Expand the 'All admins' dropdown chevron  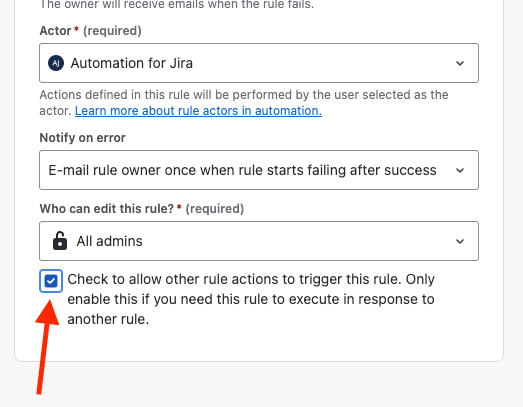coord(460,241)
